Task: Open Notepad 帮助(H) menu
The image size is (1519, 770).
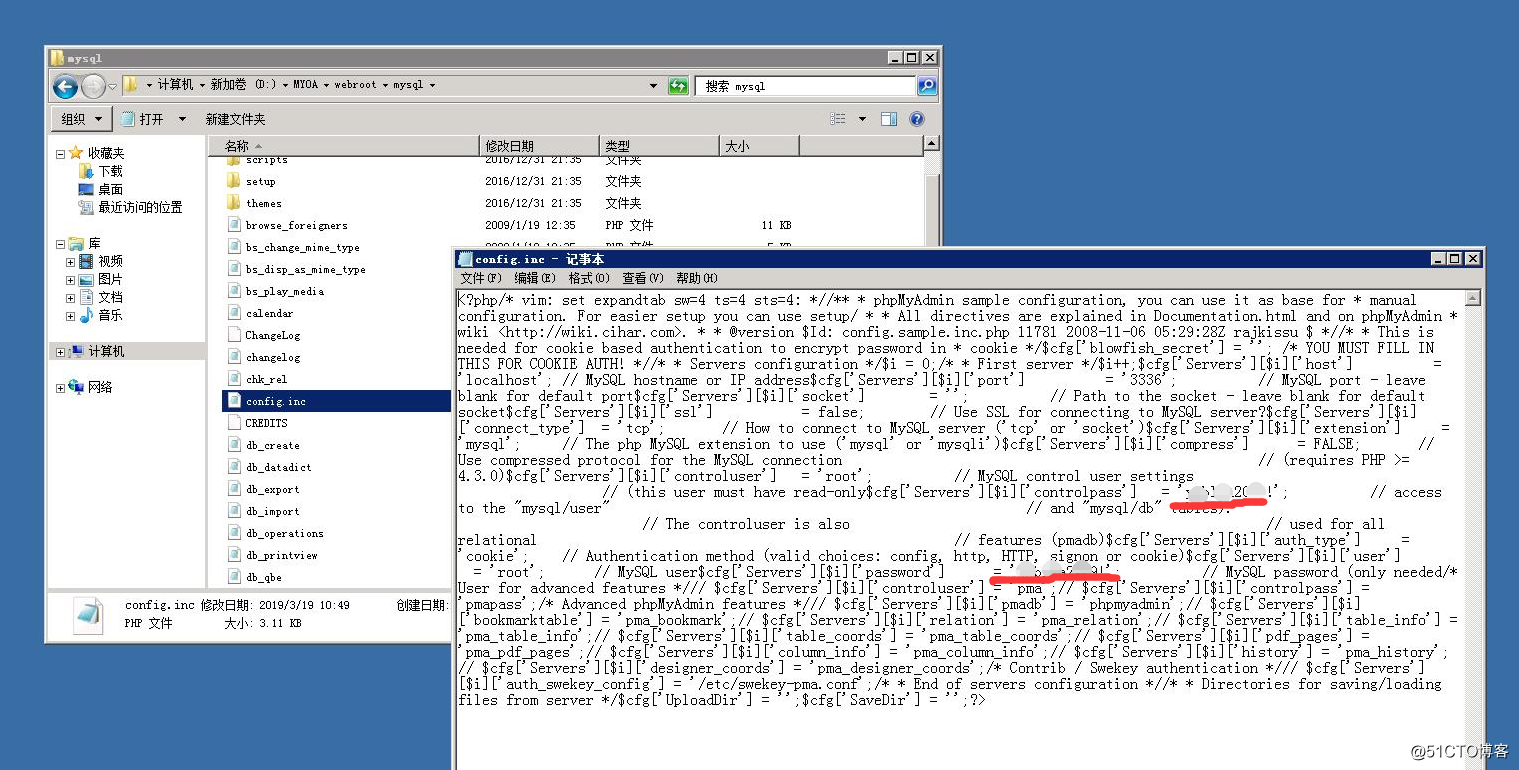Action: pyautogui.click(x=697, y=278)
